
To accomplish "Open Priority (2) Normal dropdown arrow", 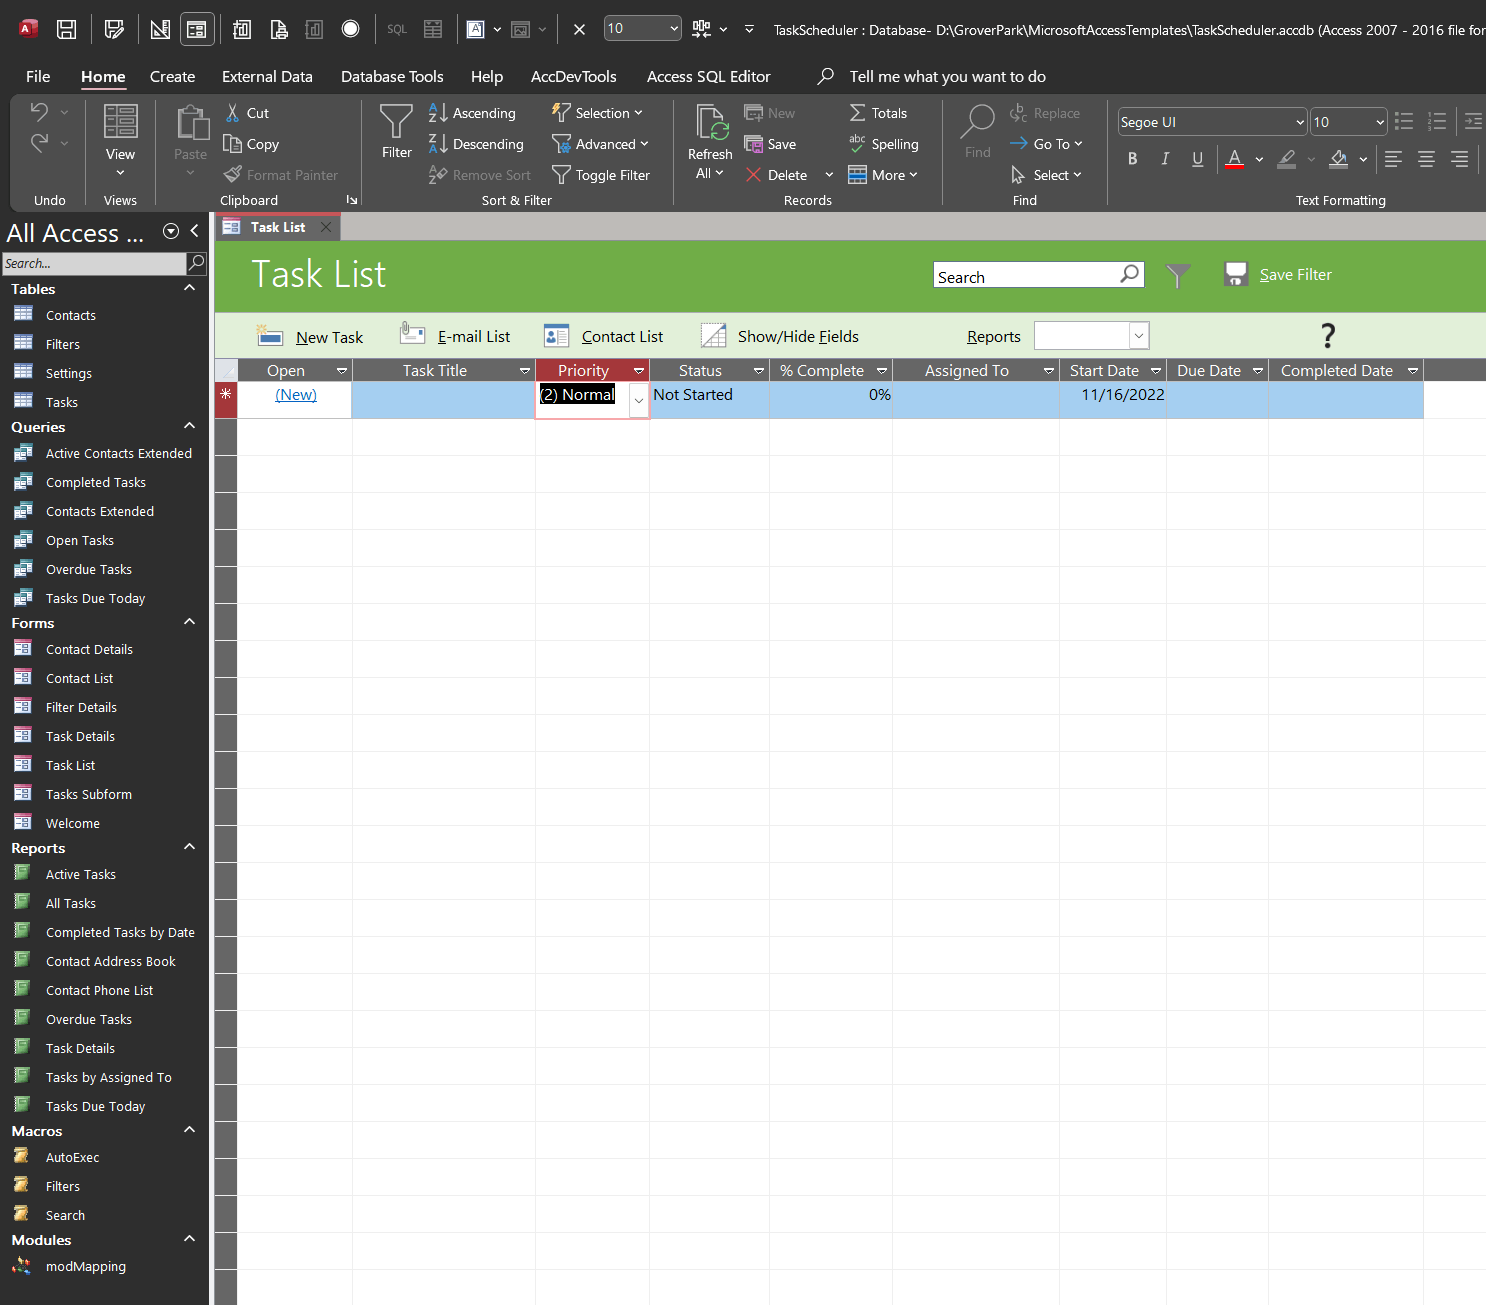I will coord(638,400).
